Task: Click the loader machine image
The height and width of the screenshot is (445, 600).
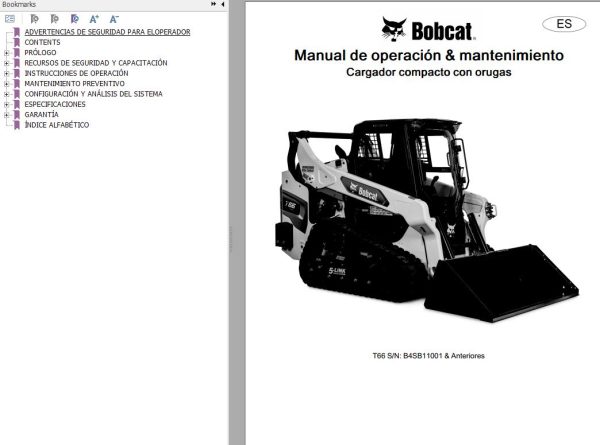Action: point(427,220)
